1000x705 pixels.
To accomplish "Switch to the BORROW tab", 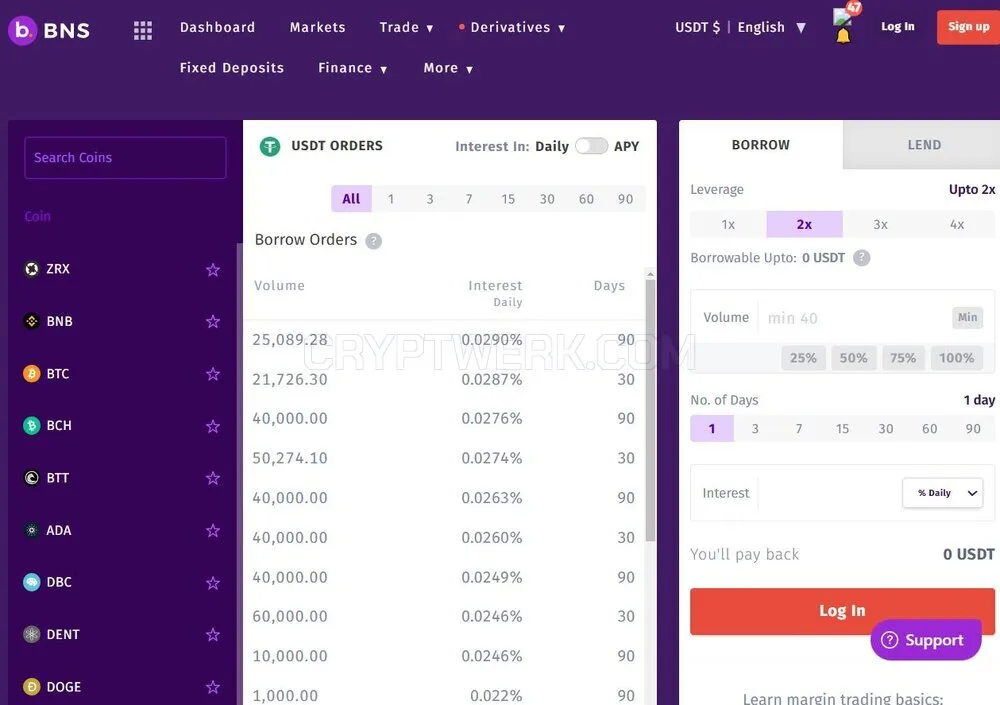I will pyautogui.click(x=761, y=145).
